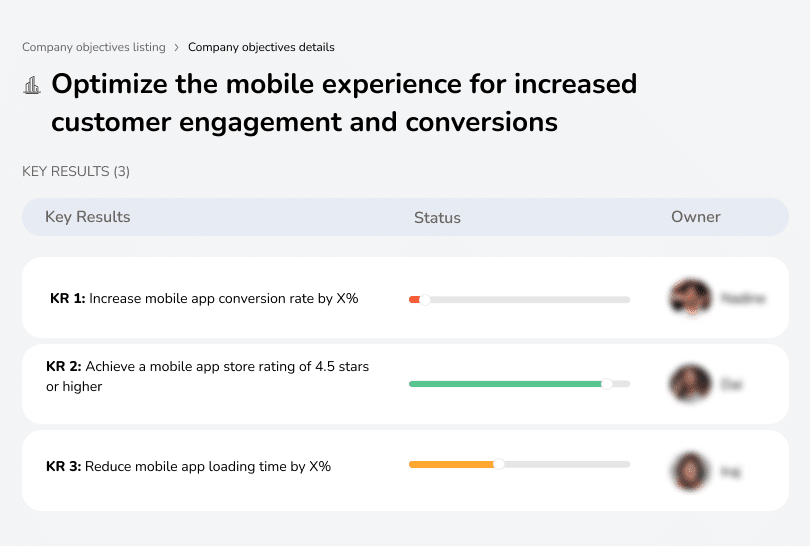Screen dimensions: 810x546
Task: Open KR 1 about mobile app conversion rate
Action: click(204, 298)
